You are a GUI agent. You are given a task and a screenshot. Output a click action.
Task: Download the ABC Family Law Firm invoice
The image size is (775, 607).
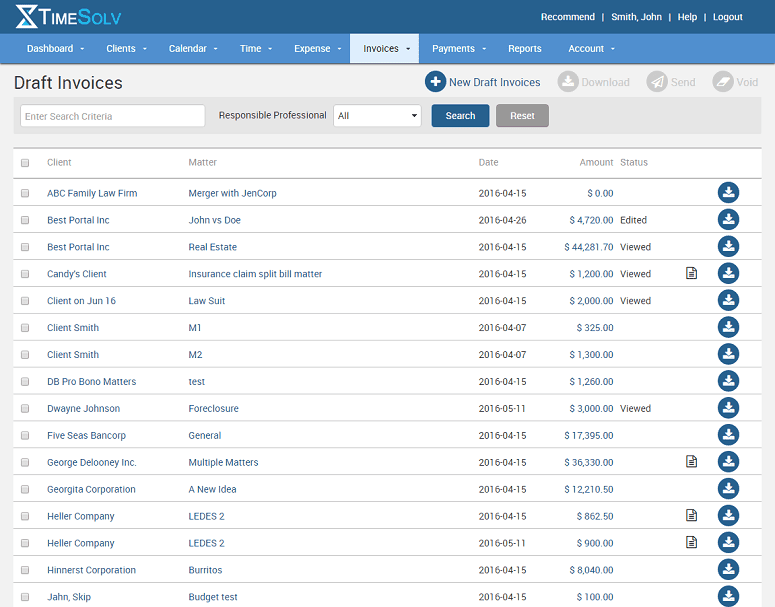click(728, 193)
